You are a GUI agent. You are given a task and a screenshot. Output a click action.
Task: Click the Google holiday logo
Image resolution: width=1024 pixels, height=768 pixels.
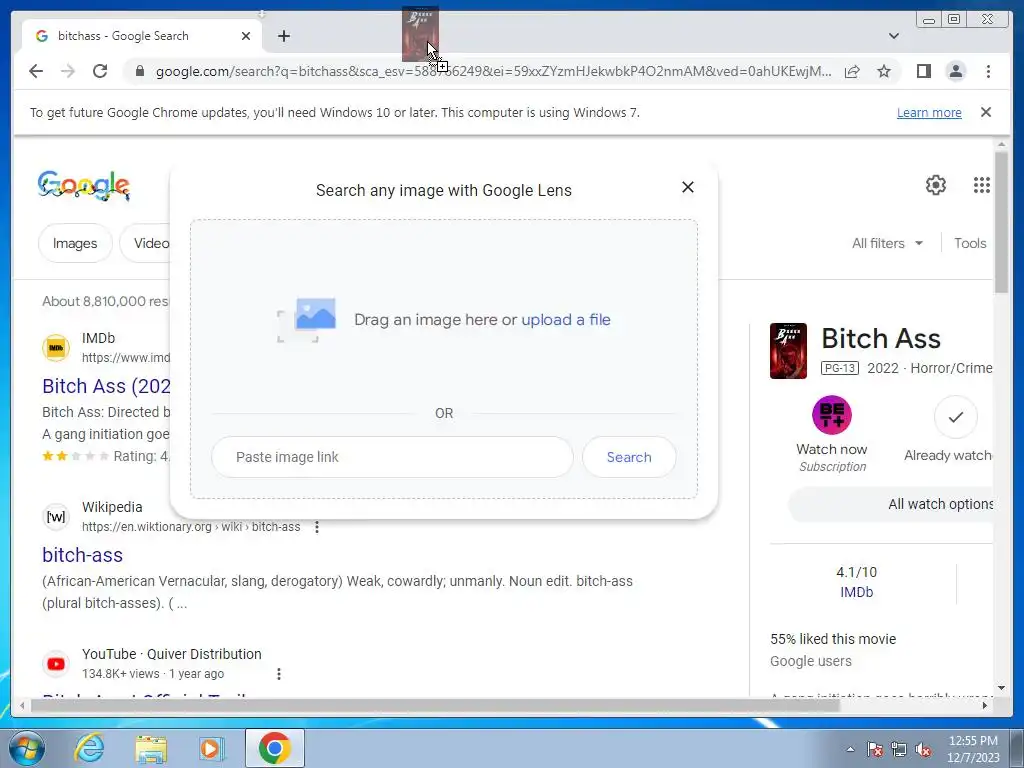click(84, 185)
